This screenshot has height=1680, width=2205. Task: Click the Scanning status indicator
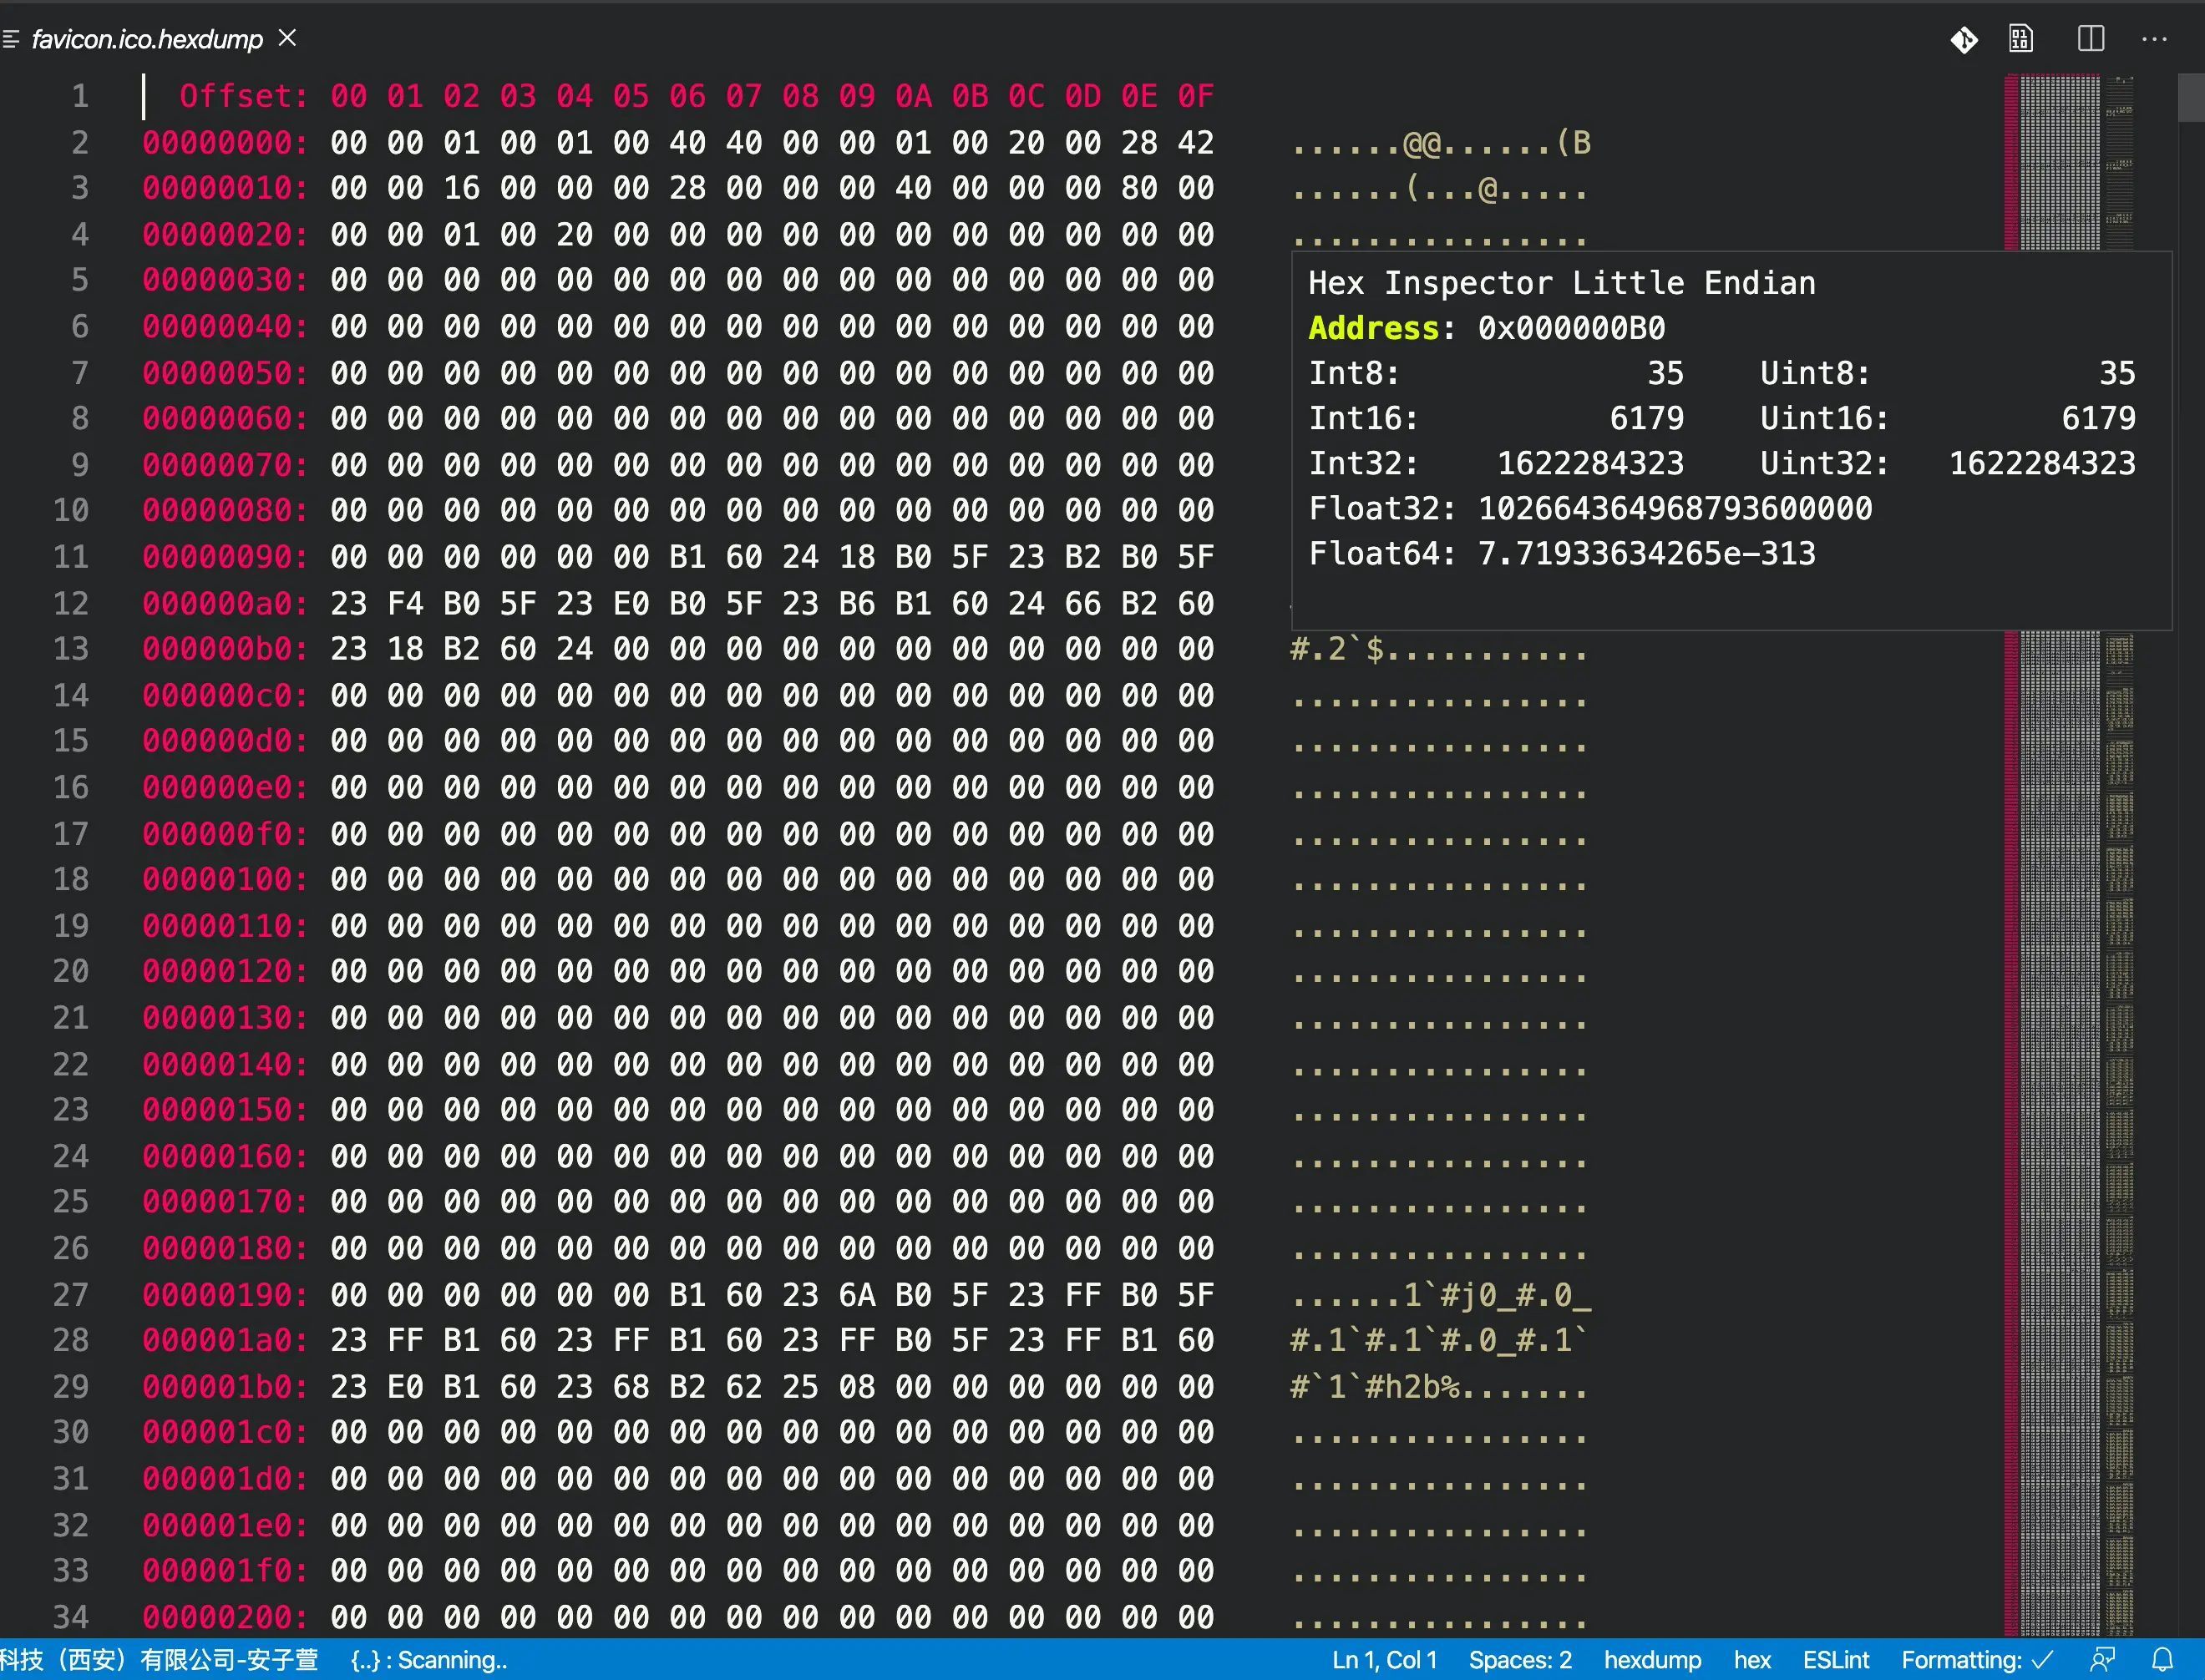click(429, 1660)
